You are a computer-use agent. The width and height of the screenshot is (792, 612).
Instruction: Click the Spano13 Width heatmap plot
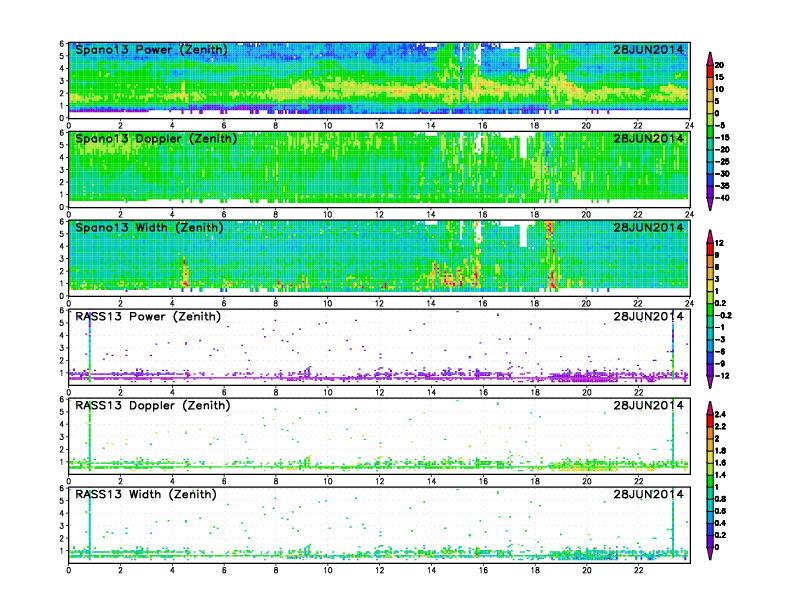click(379, 259)
